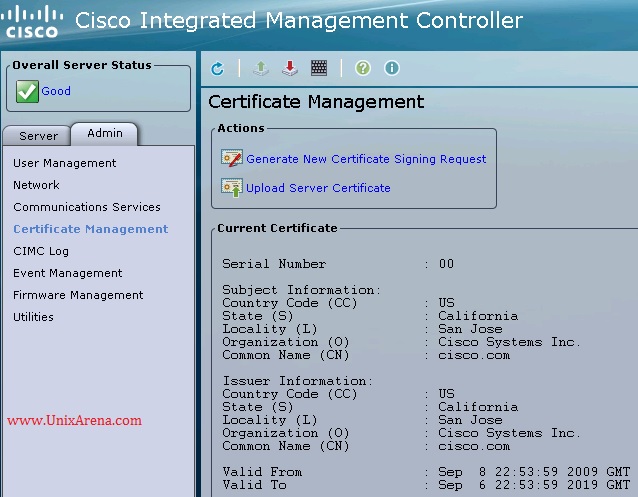
Task: Click the Current Certificate section label
Action: click(277, 228)
